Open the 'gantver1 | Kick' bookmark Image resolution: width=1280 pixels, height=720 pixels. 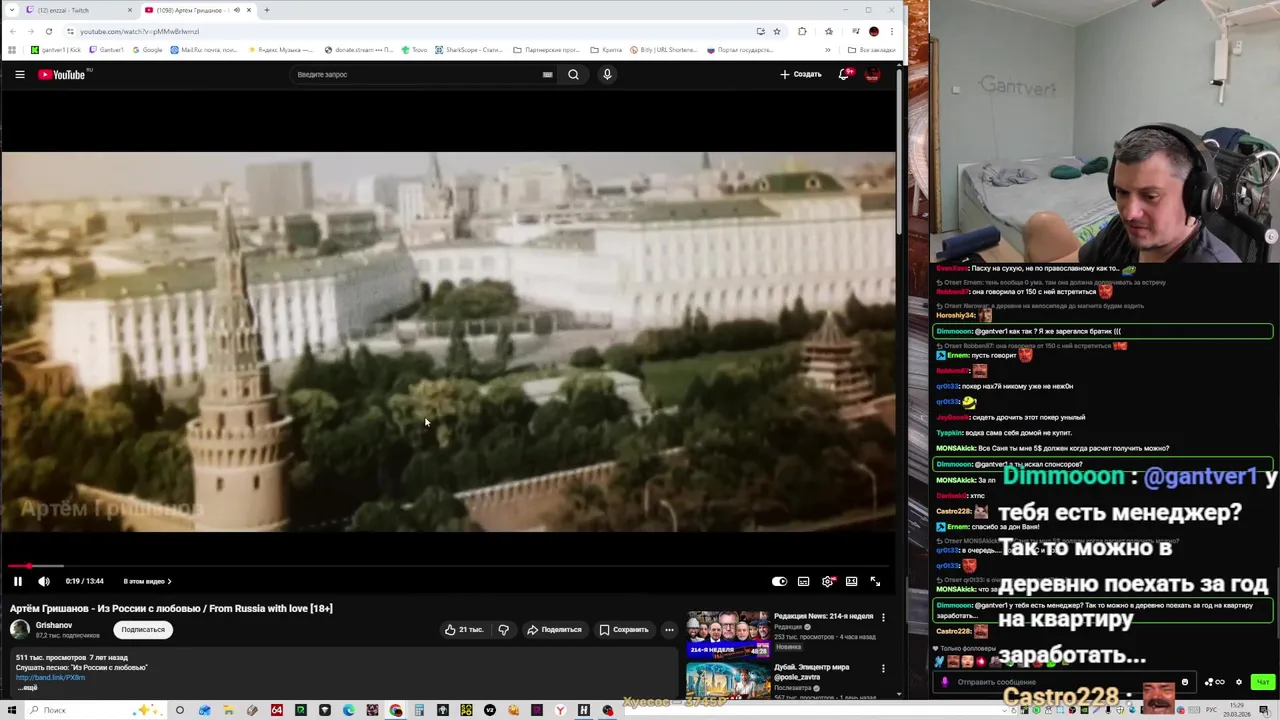(56, 49)
